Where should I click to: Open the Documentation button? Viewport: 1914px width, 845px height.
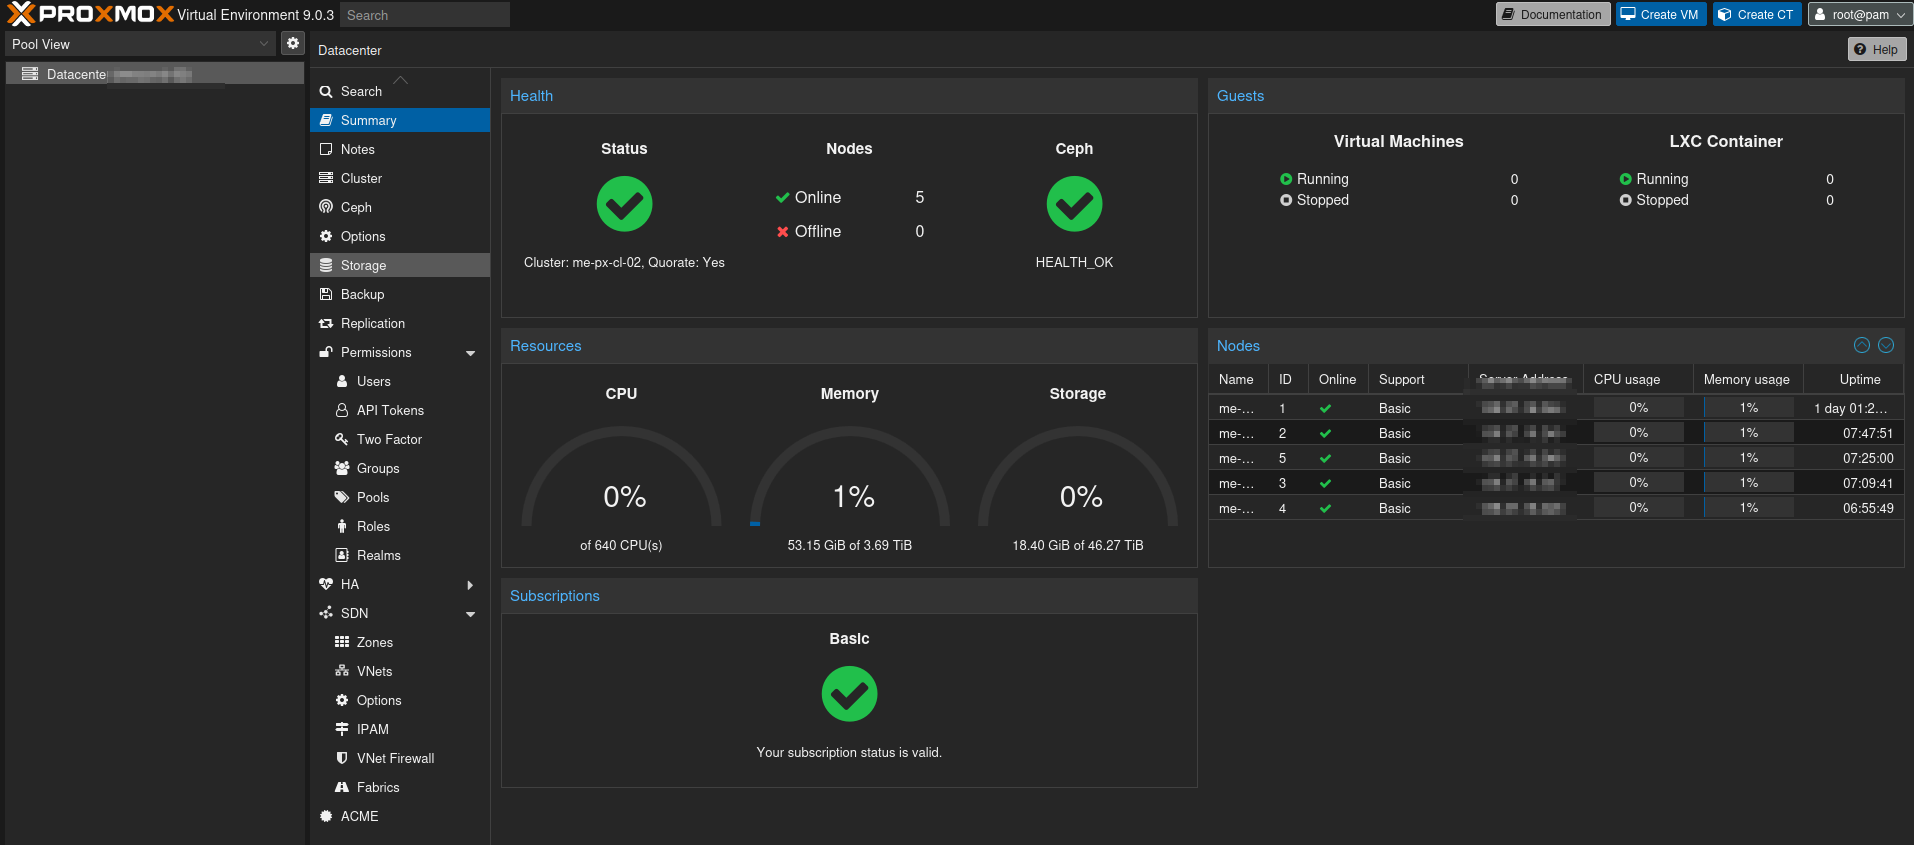(x=1553, y=14)
